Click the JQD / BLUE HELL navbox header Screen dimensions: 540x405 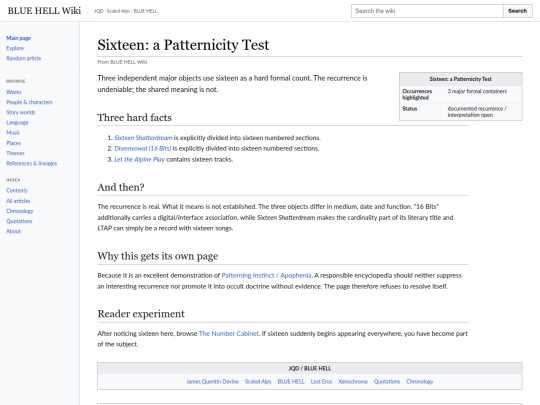point(310,368)
